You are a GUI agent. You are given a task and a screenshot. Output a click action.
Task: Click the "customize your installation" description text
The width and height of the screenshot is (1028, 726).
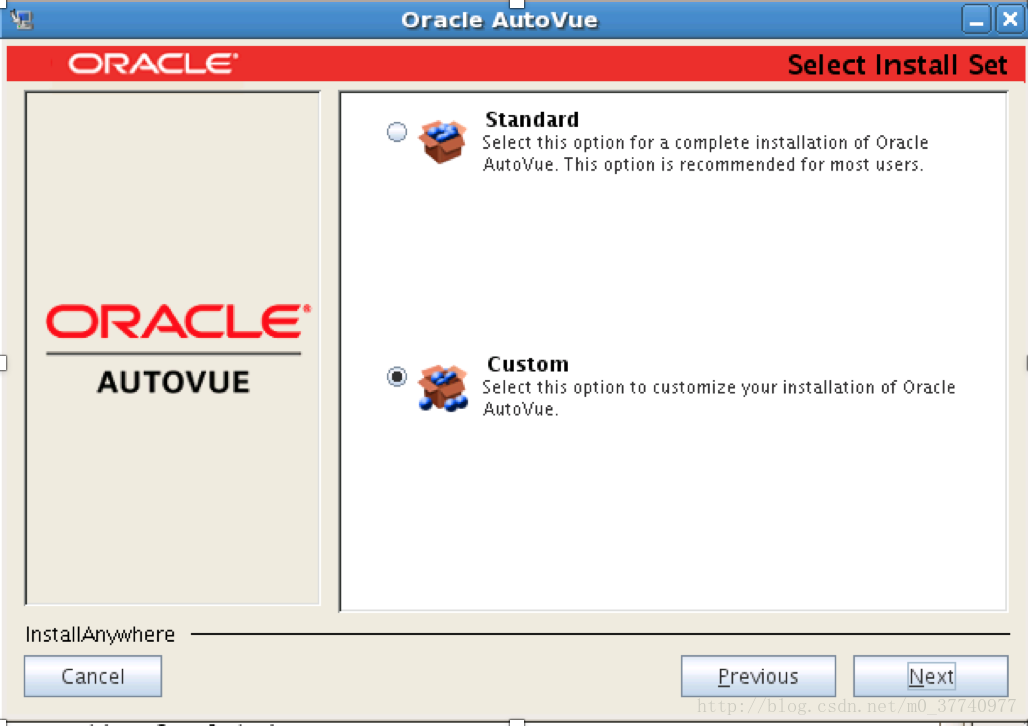click(x=719, y=398)
